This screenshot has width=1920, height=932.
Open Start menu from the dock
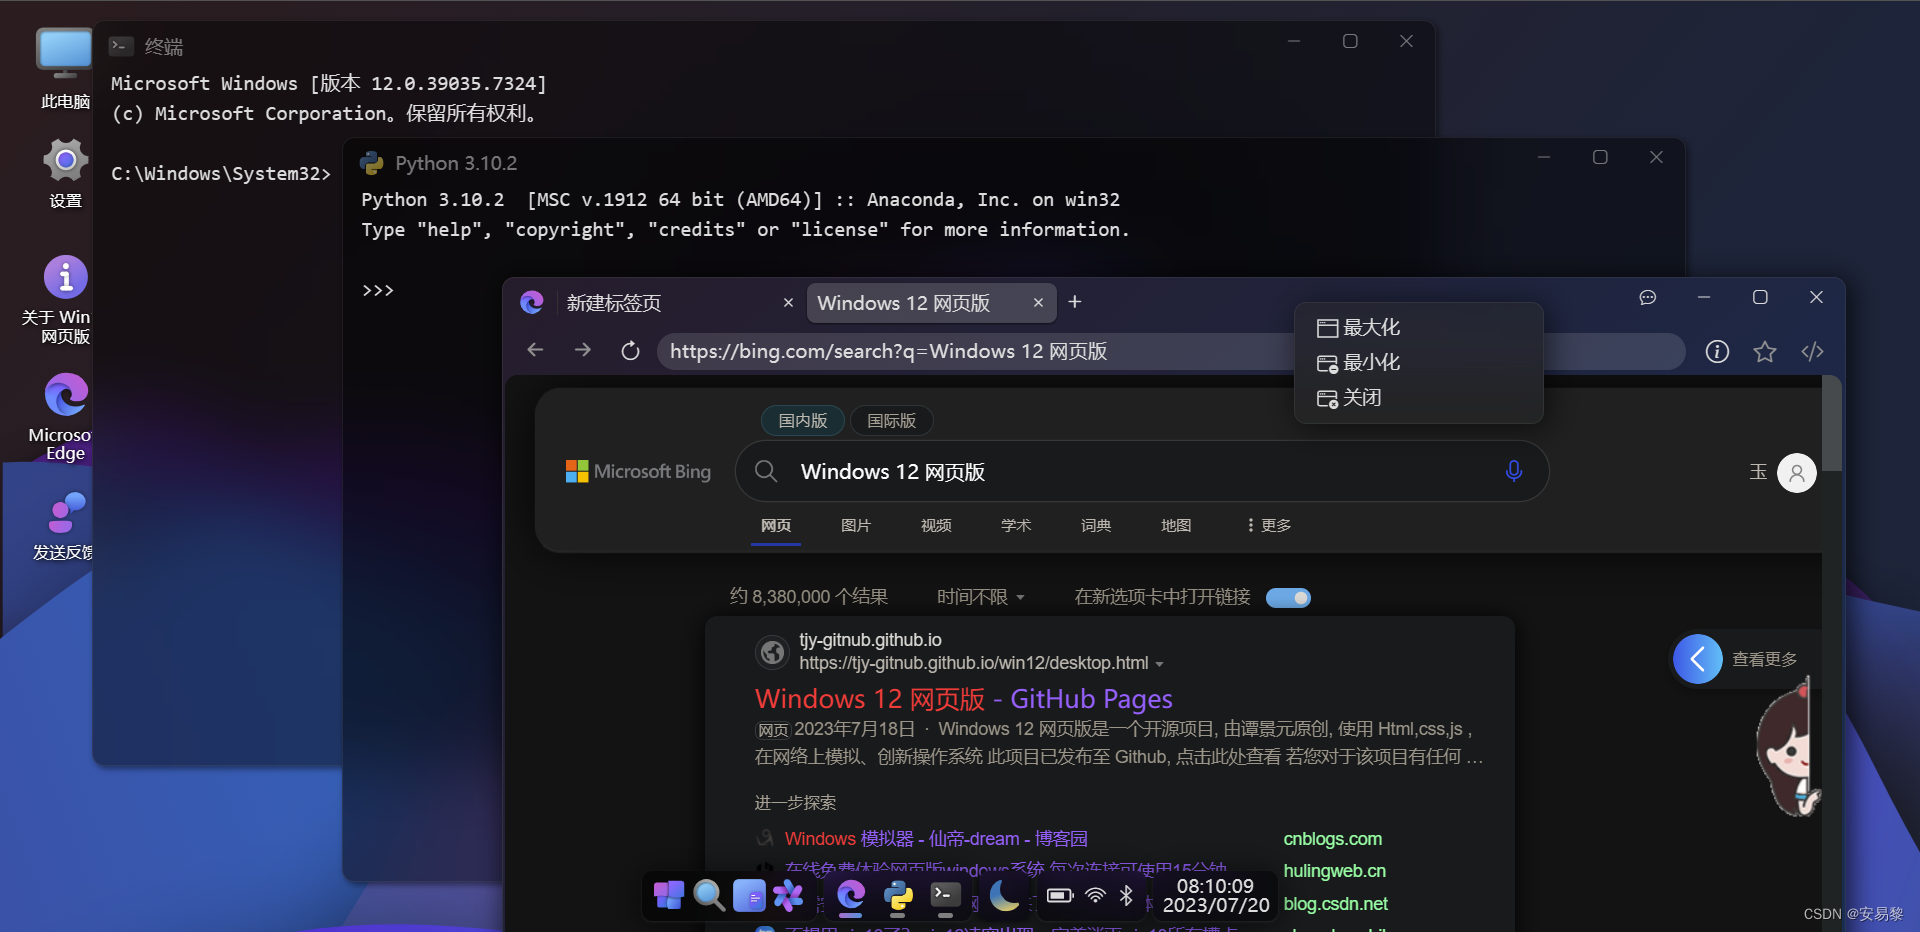(668, 894)
